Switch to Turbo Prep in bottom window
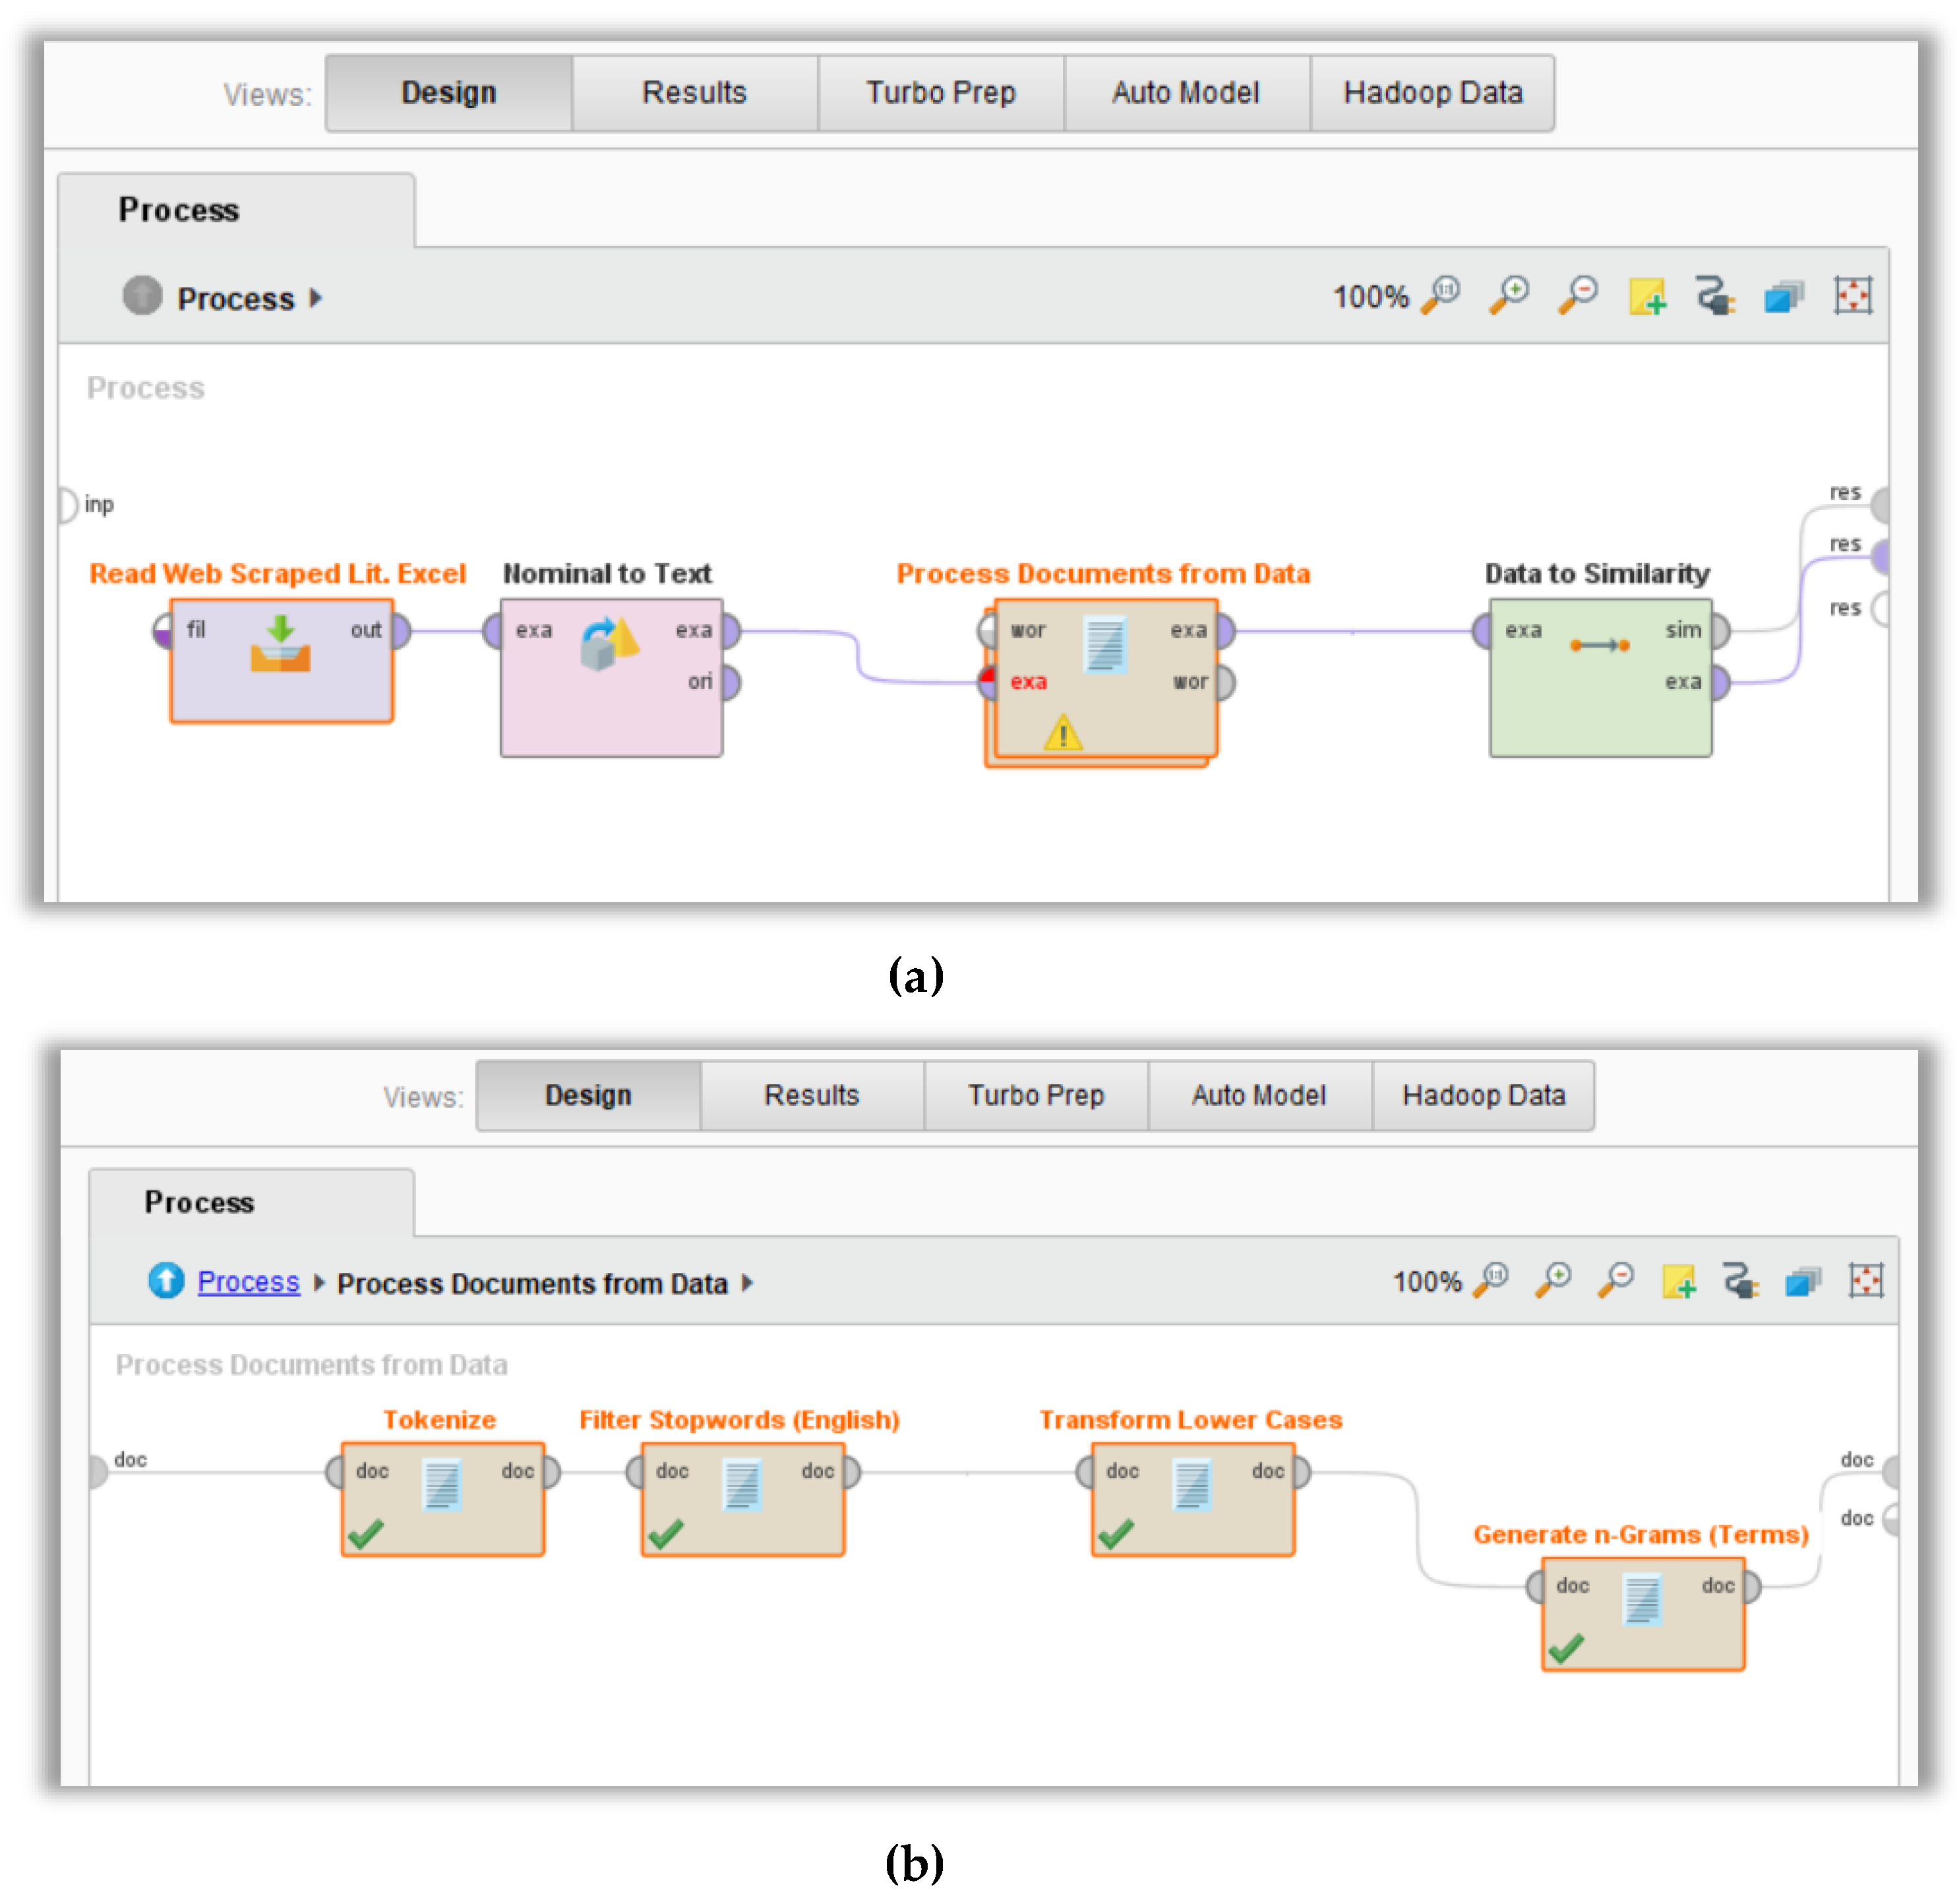This screenshot has width=1957, height=1904. click(x=1035, y=1095)
